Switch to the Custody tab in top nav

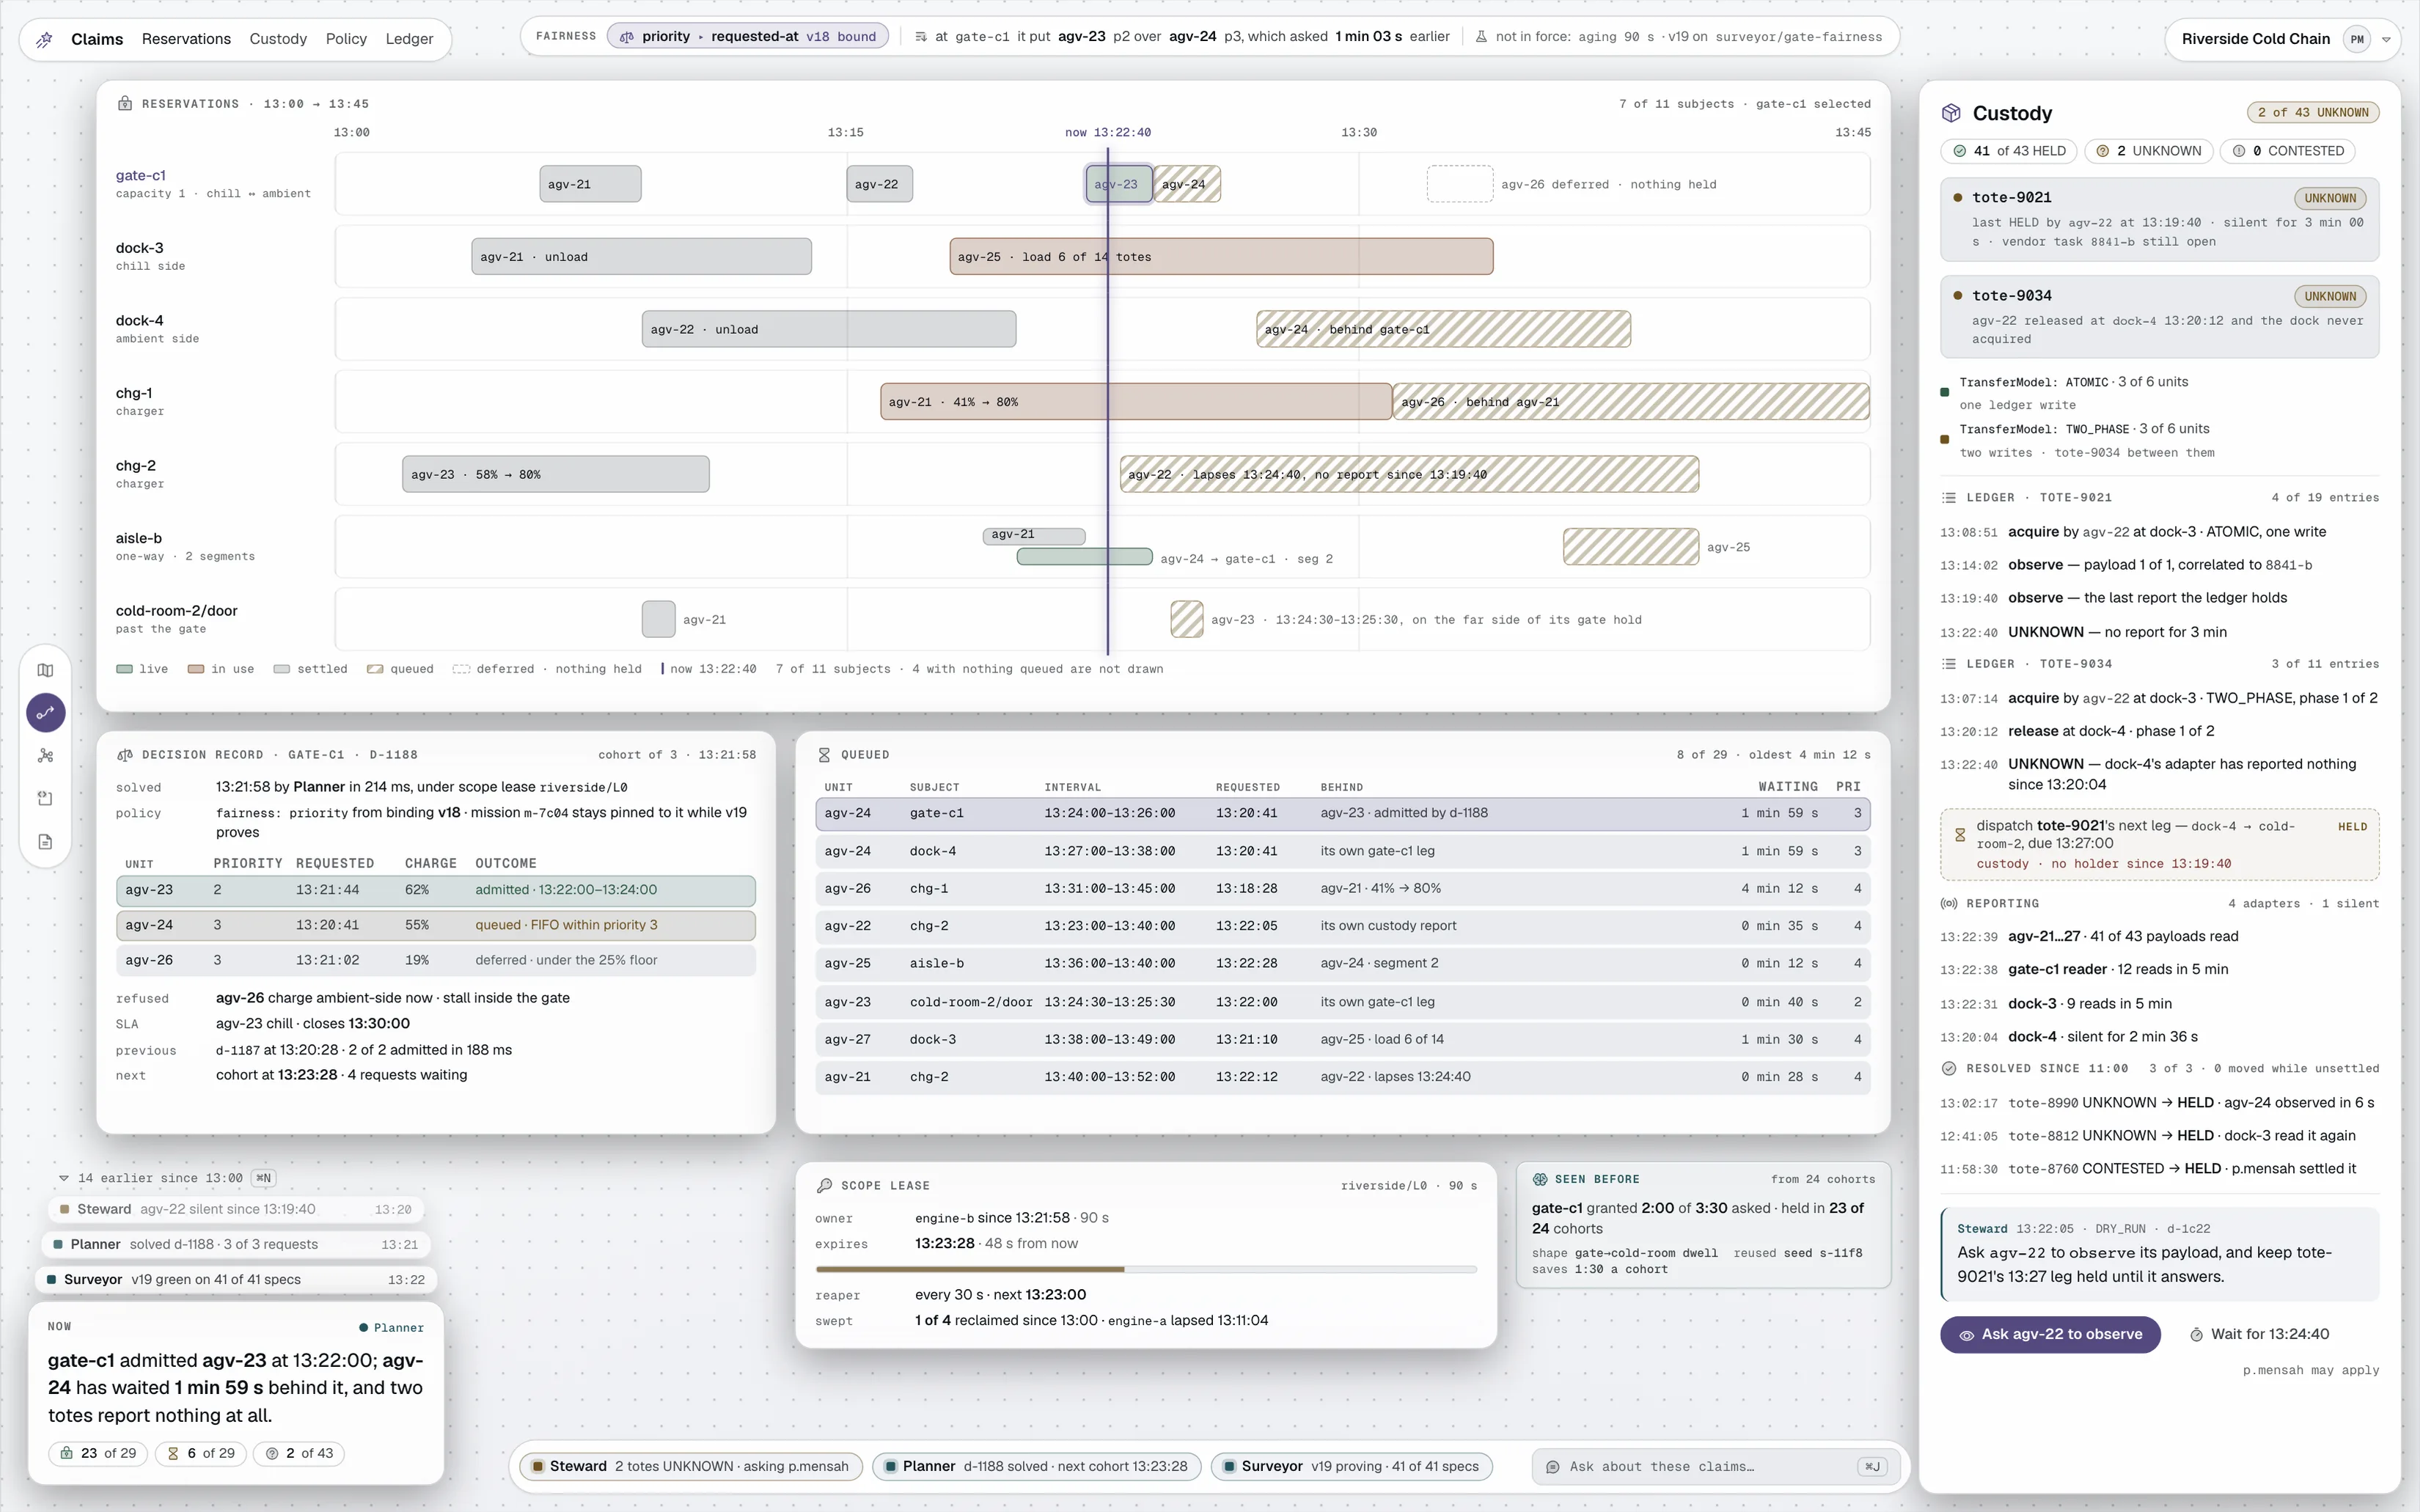click(x=278, y=39)
